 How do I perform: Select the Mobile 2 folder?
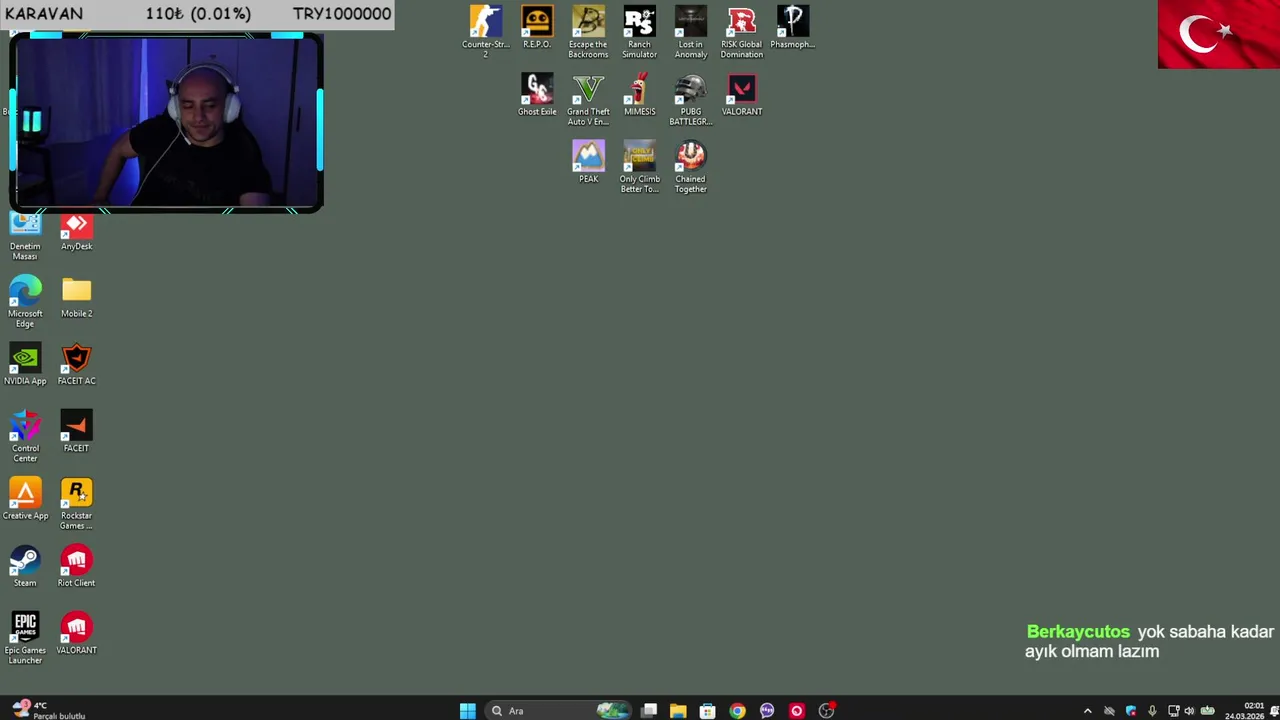[76, 296]
